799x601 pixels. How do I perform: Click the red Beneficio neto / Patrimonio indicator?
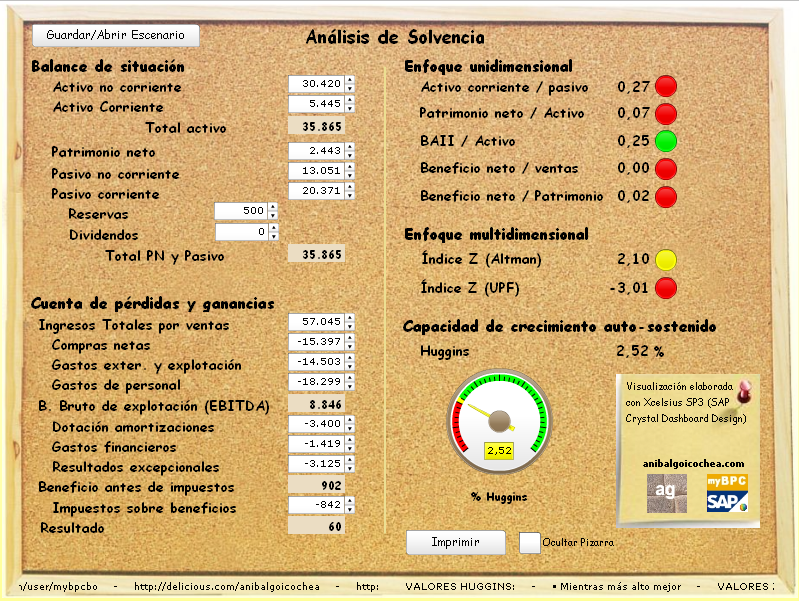pos(665,196)
